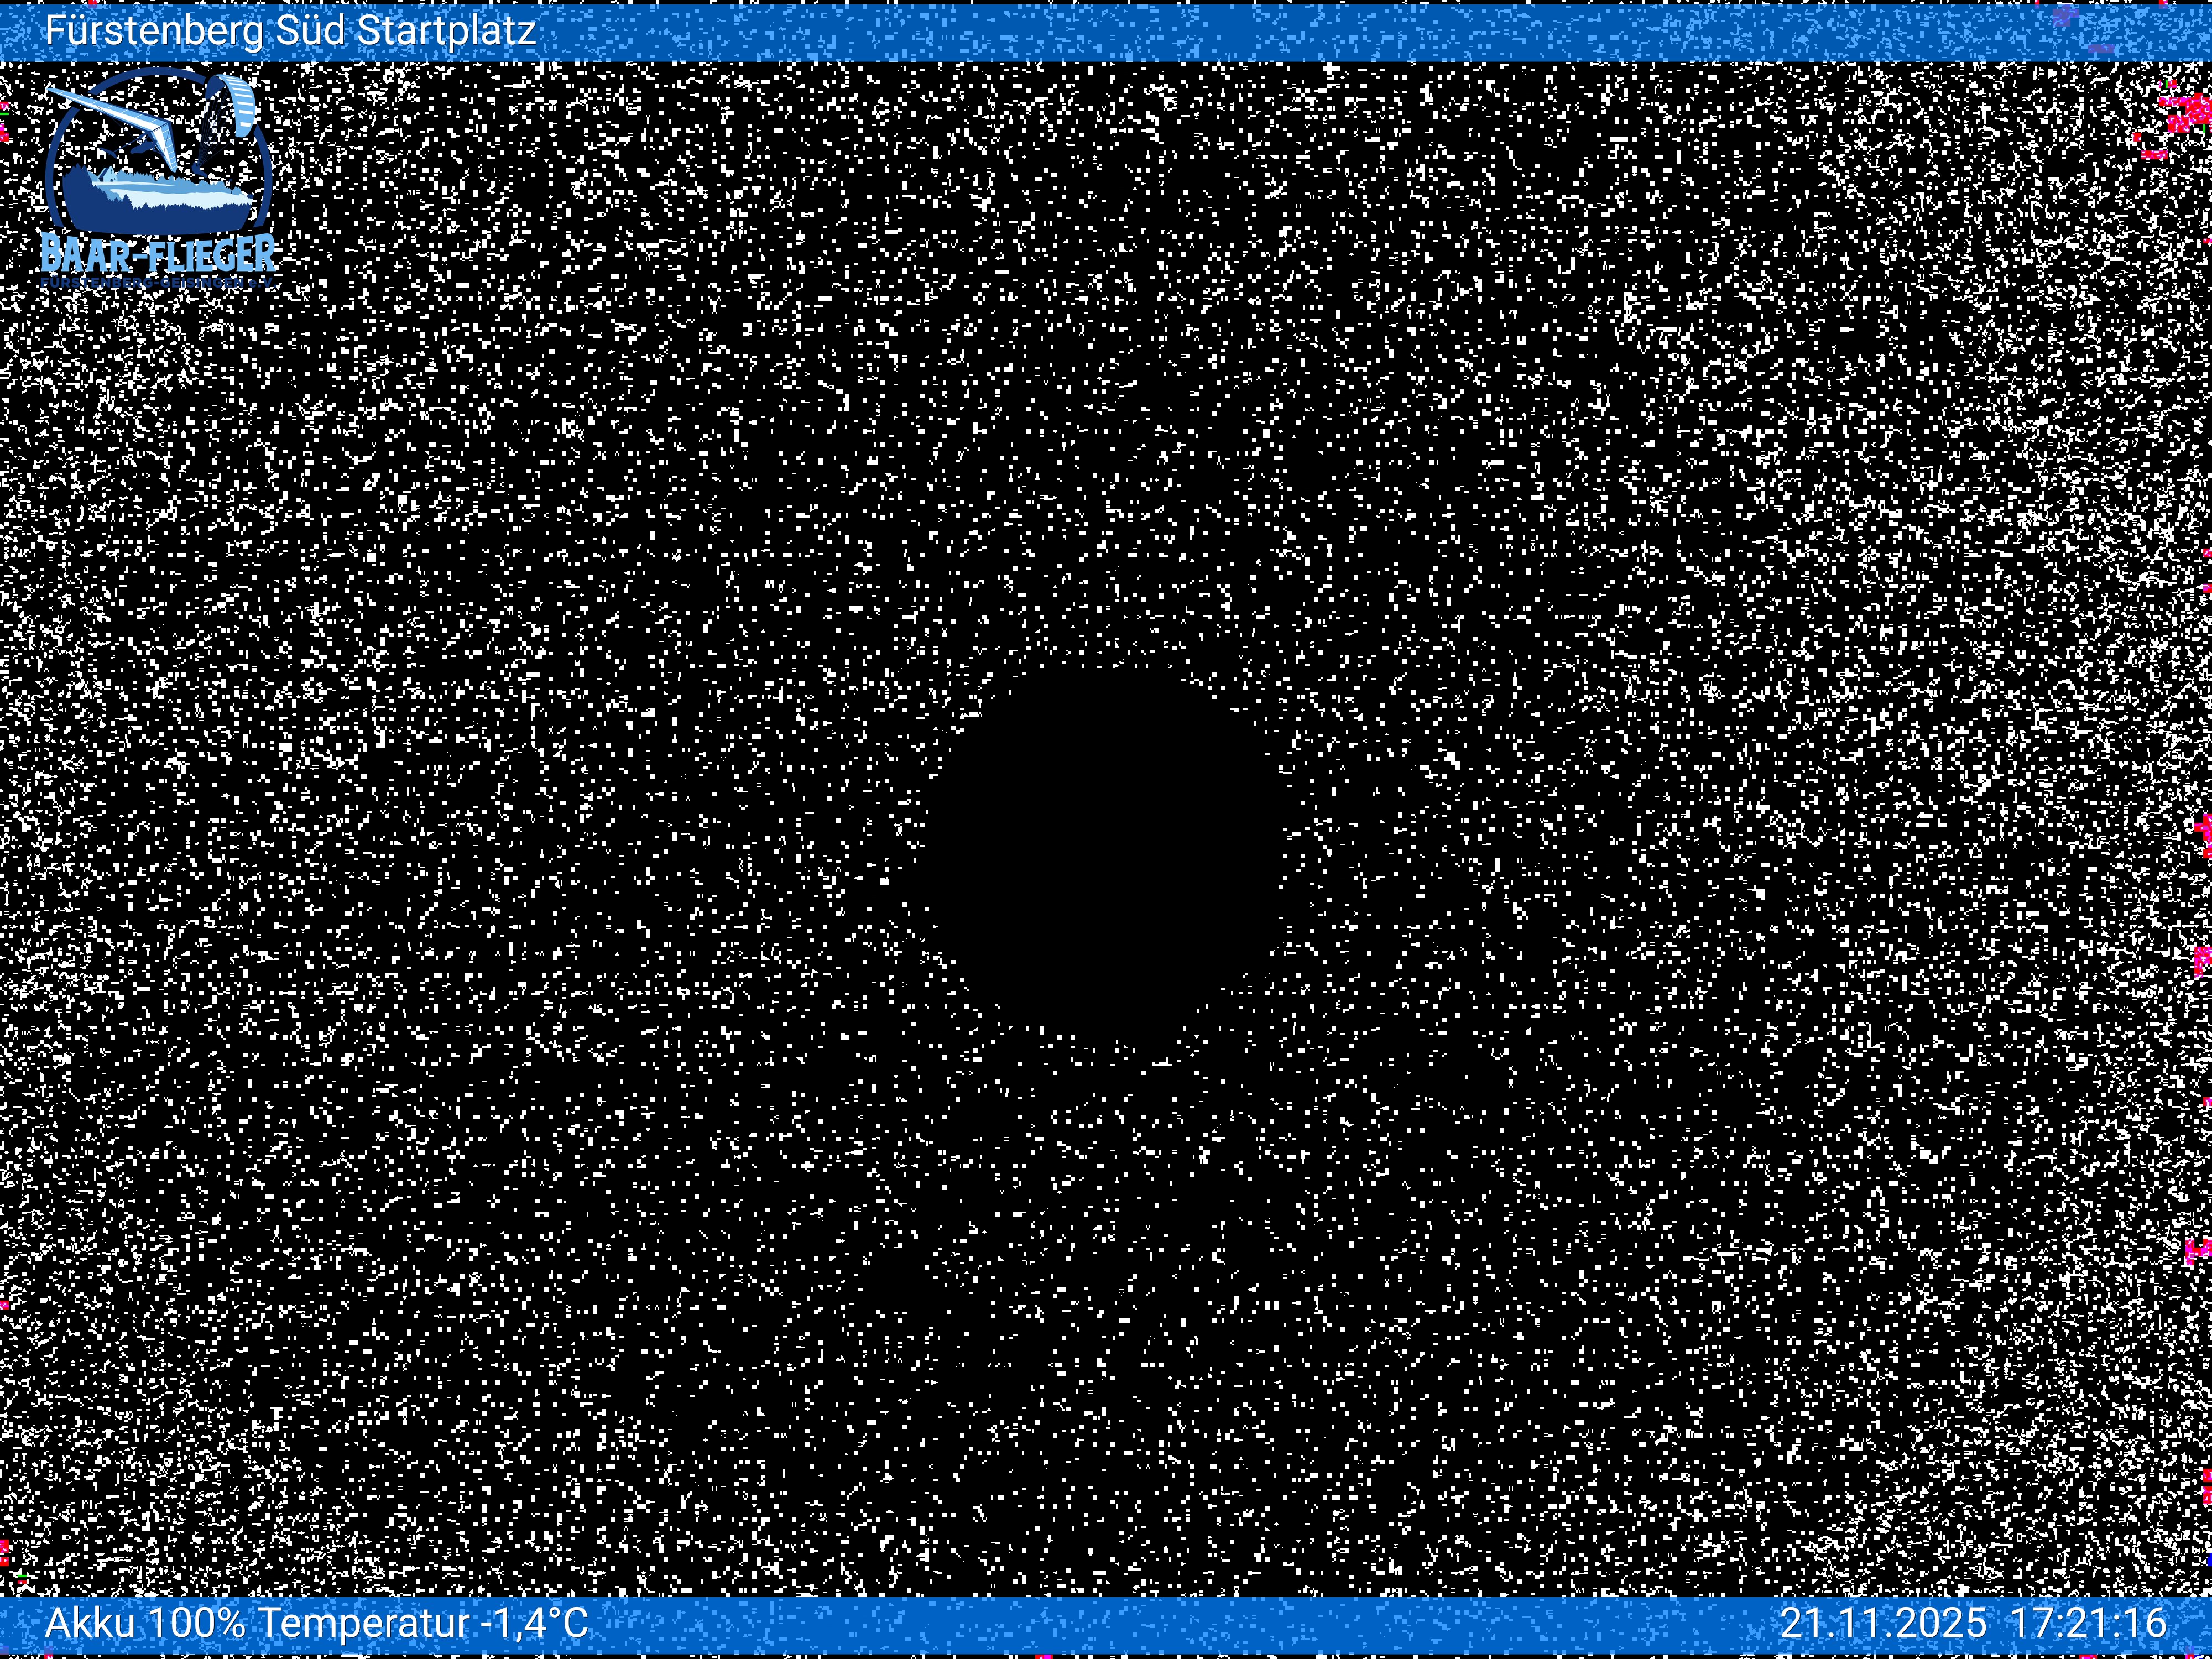Click the Akku 100% battery reading

pyautogui.click(x=145, y=1622)
